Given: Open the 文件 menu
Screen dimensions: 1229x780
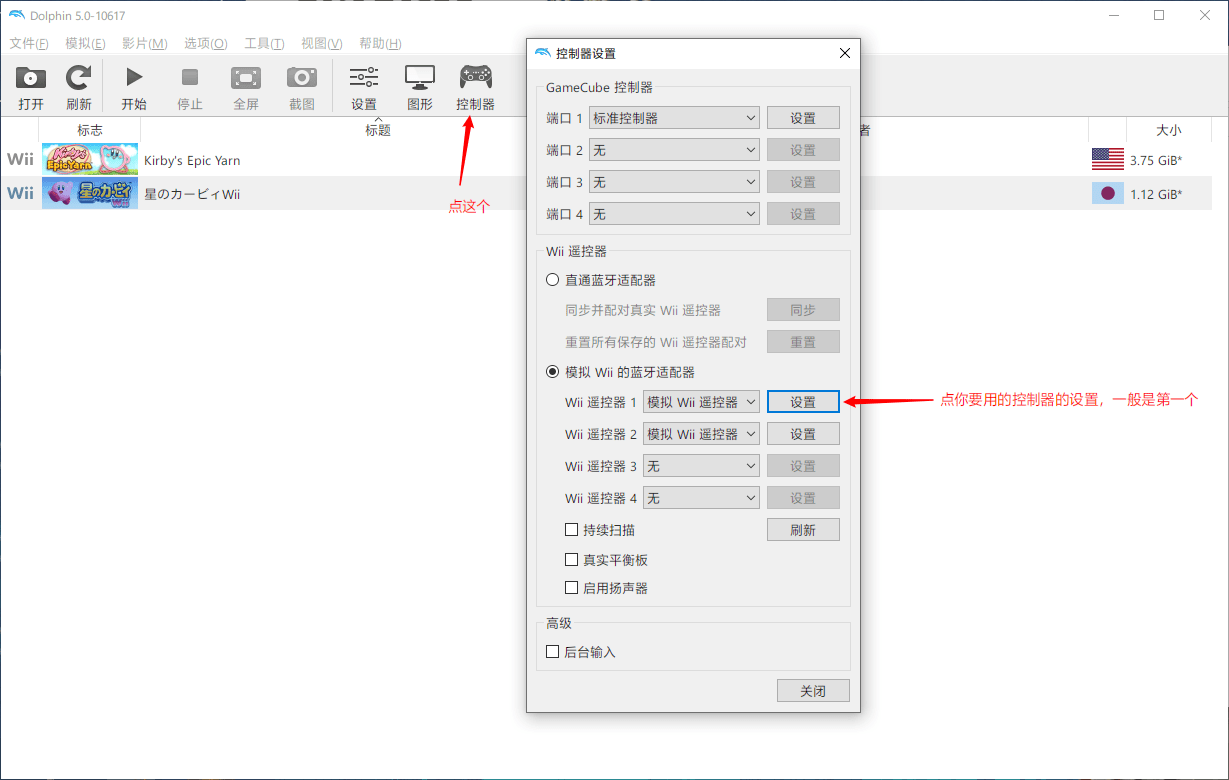Looking at the screenshot, I should click(x=29, y=44).
